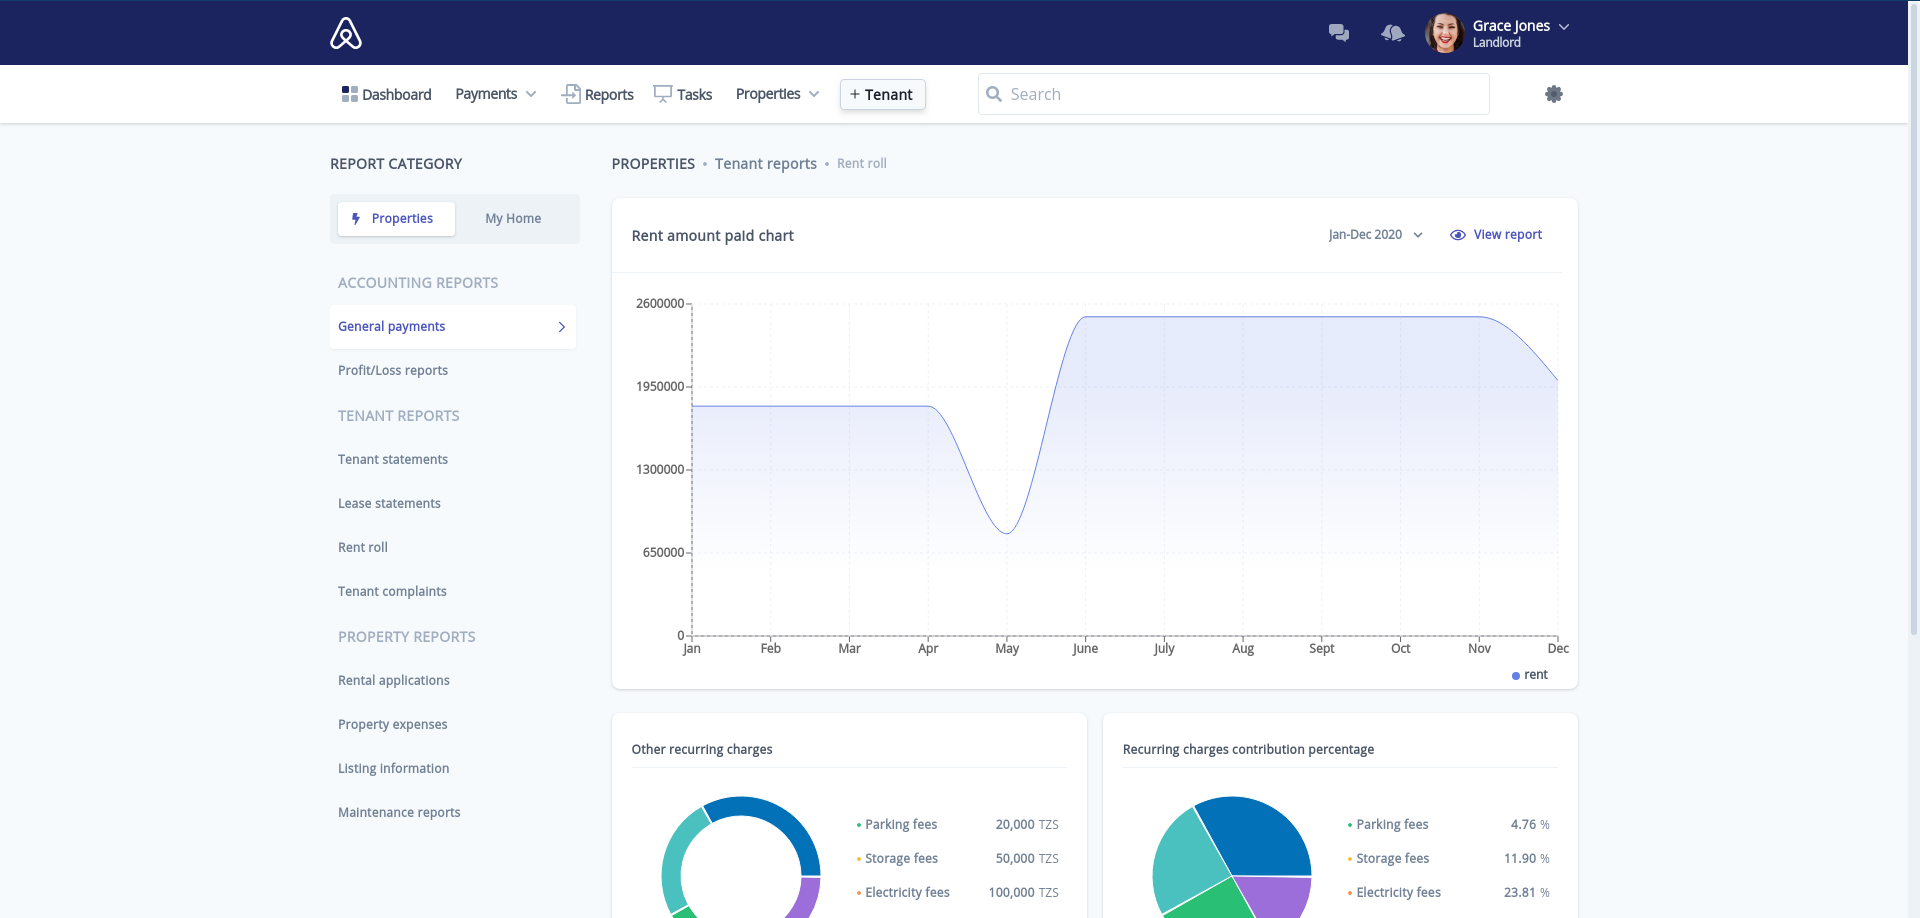Open Rental applications report

394,680
